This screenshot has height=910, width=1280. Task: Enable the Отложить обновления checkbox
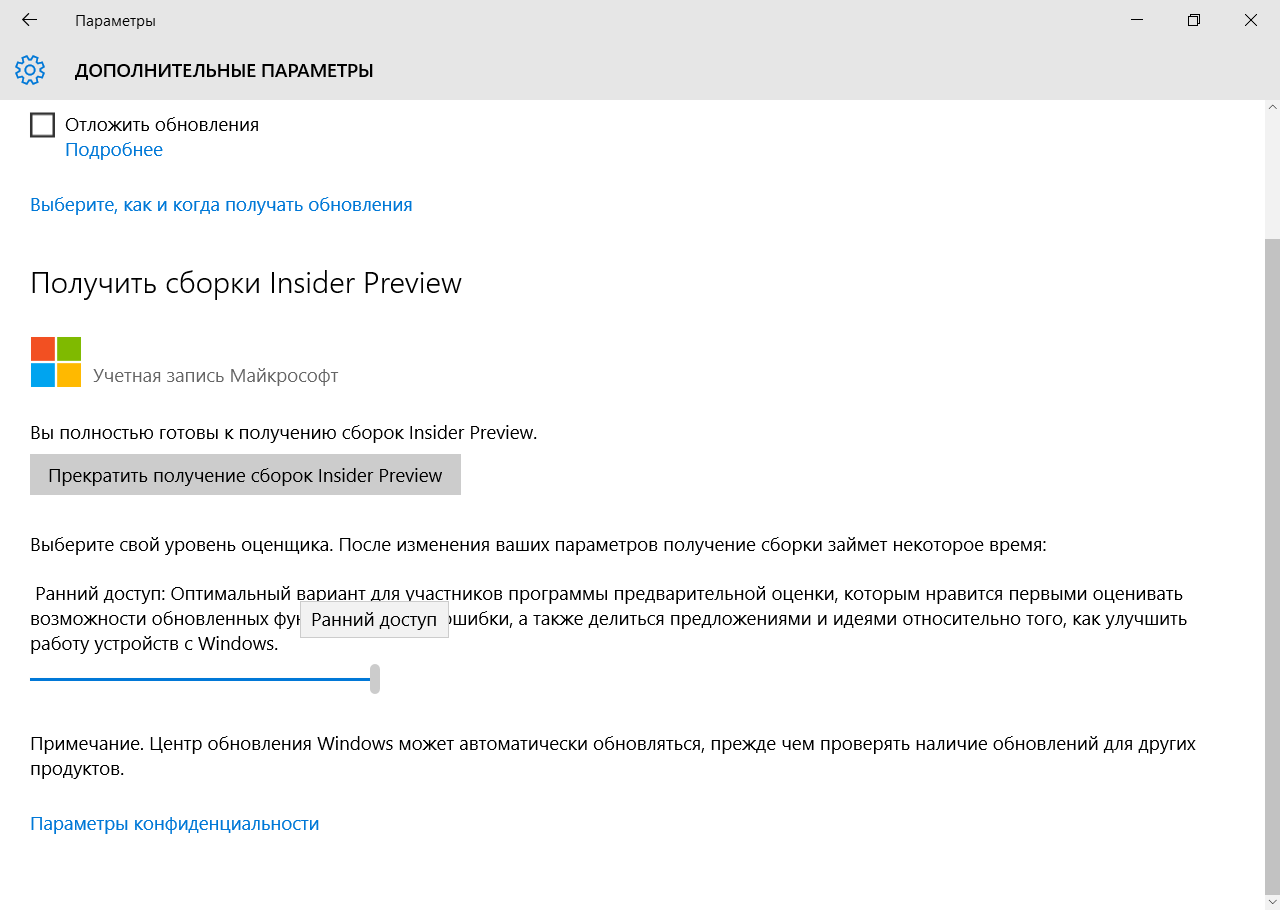click(42, 125)
